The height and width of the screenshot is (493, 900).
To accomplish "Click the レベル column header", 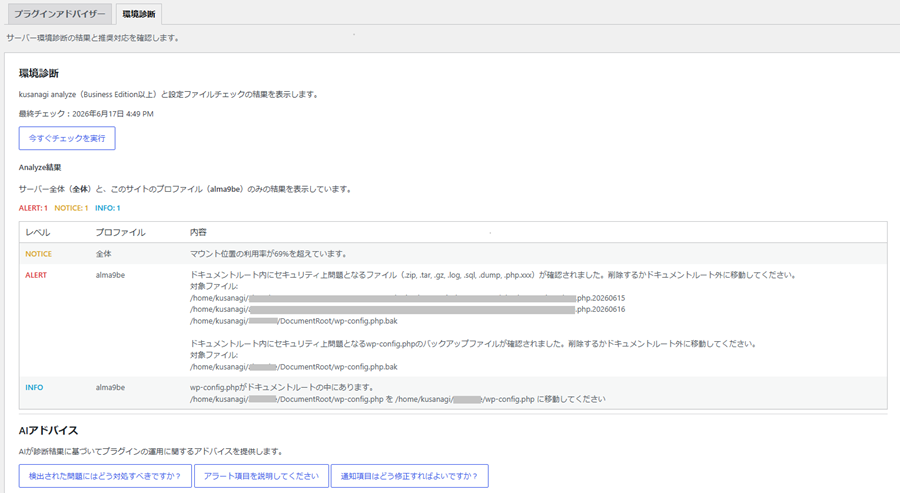I will [x=38, y=232].
